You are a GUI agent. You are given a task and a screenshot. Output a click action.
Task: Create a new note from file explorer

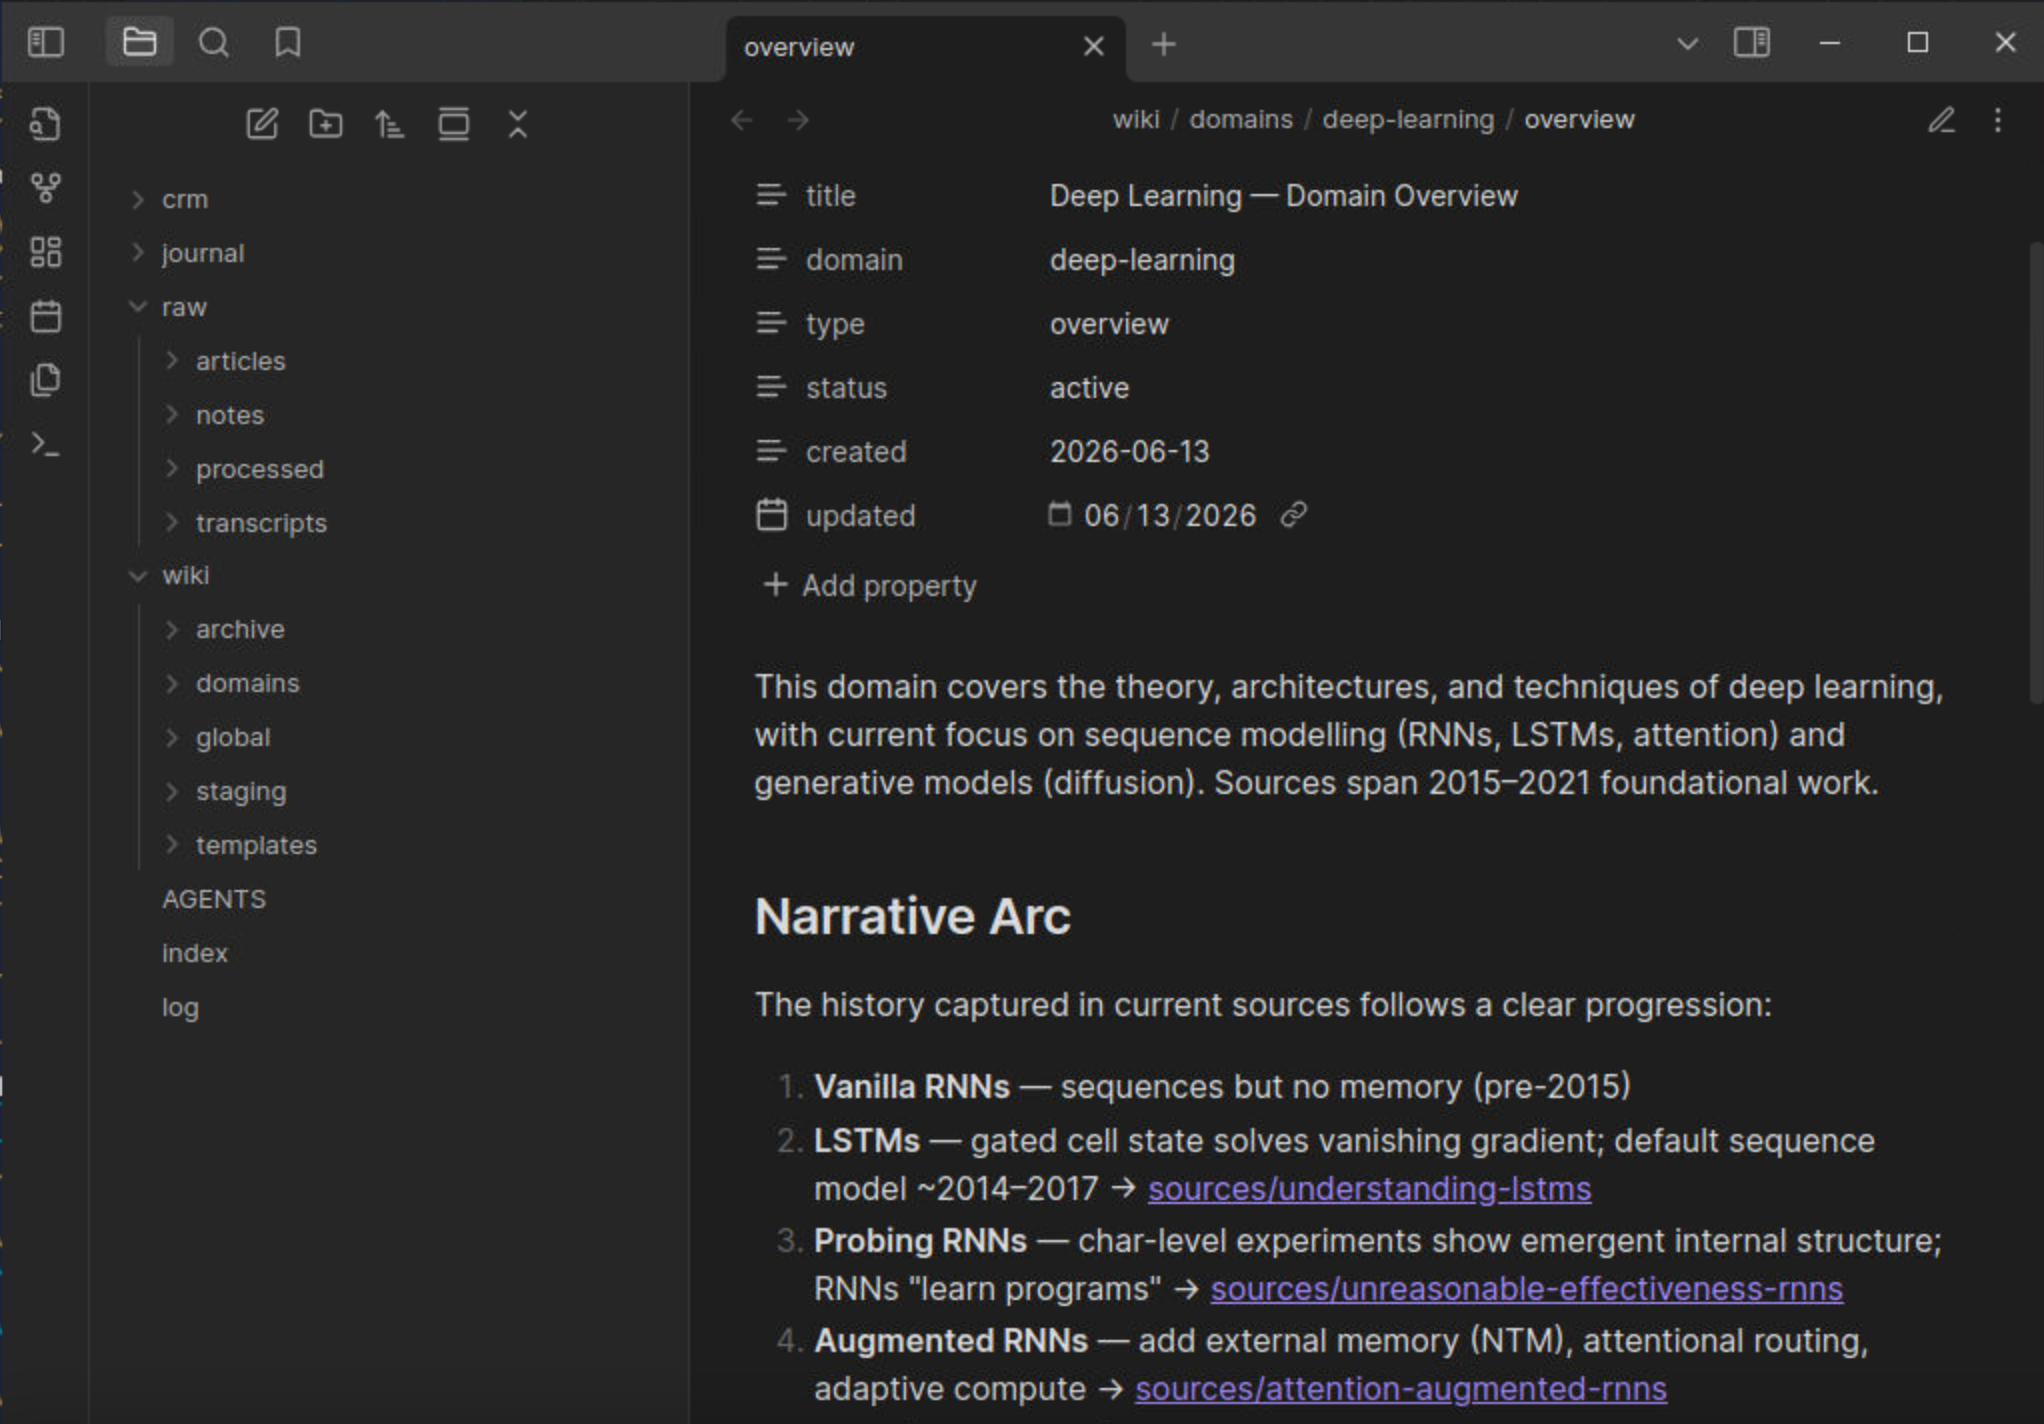262,124
